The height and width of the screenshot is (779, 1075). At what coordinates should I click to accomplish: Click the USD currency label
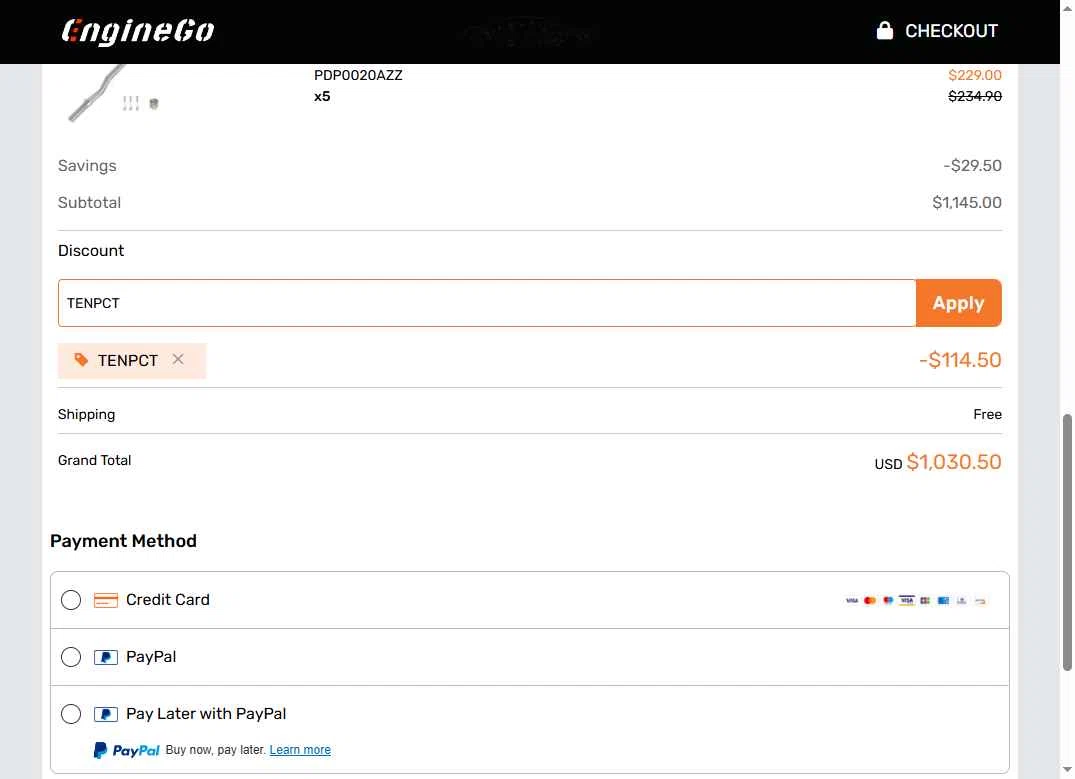click(888, 464)
